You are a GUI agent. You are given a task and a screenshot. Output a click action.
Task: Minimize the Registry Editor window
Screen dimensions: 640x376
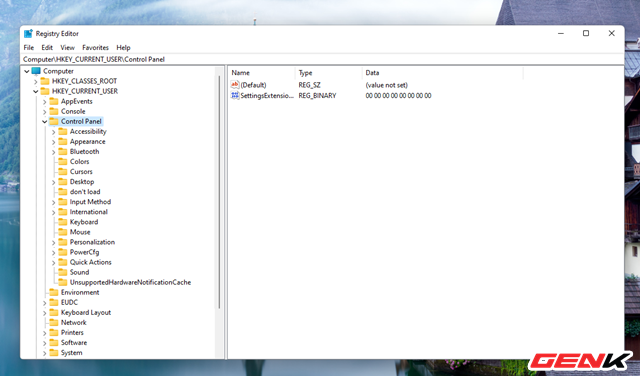(x=561, y=33)
